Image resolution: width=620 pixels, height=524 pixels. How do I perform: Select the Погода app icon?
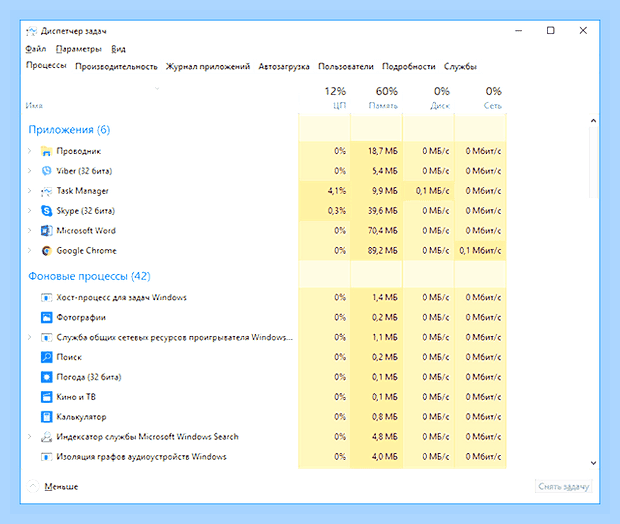coord(46,377)
